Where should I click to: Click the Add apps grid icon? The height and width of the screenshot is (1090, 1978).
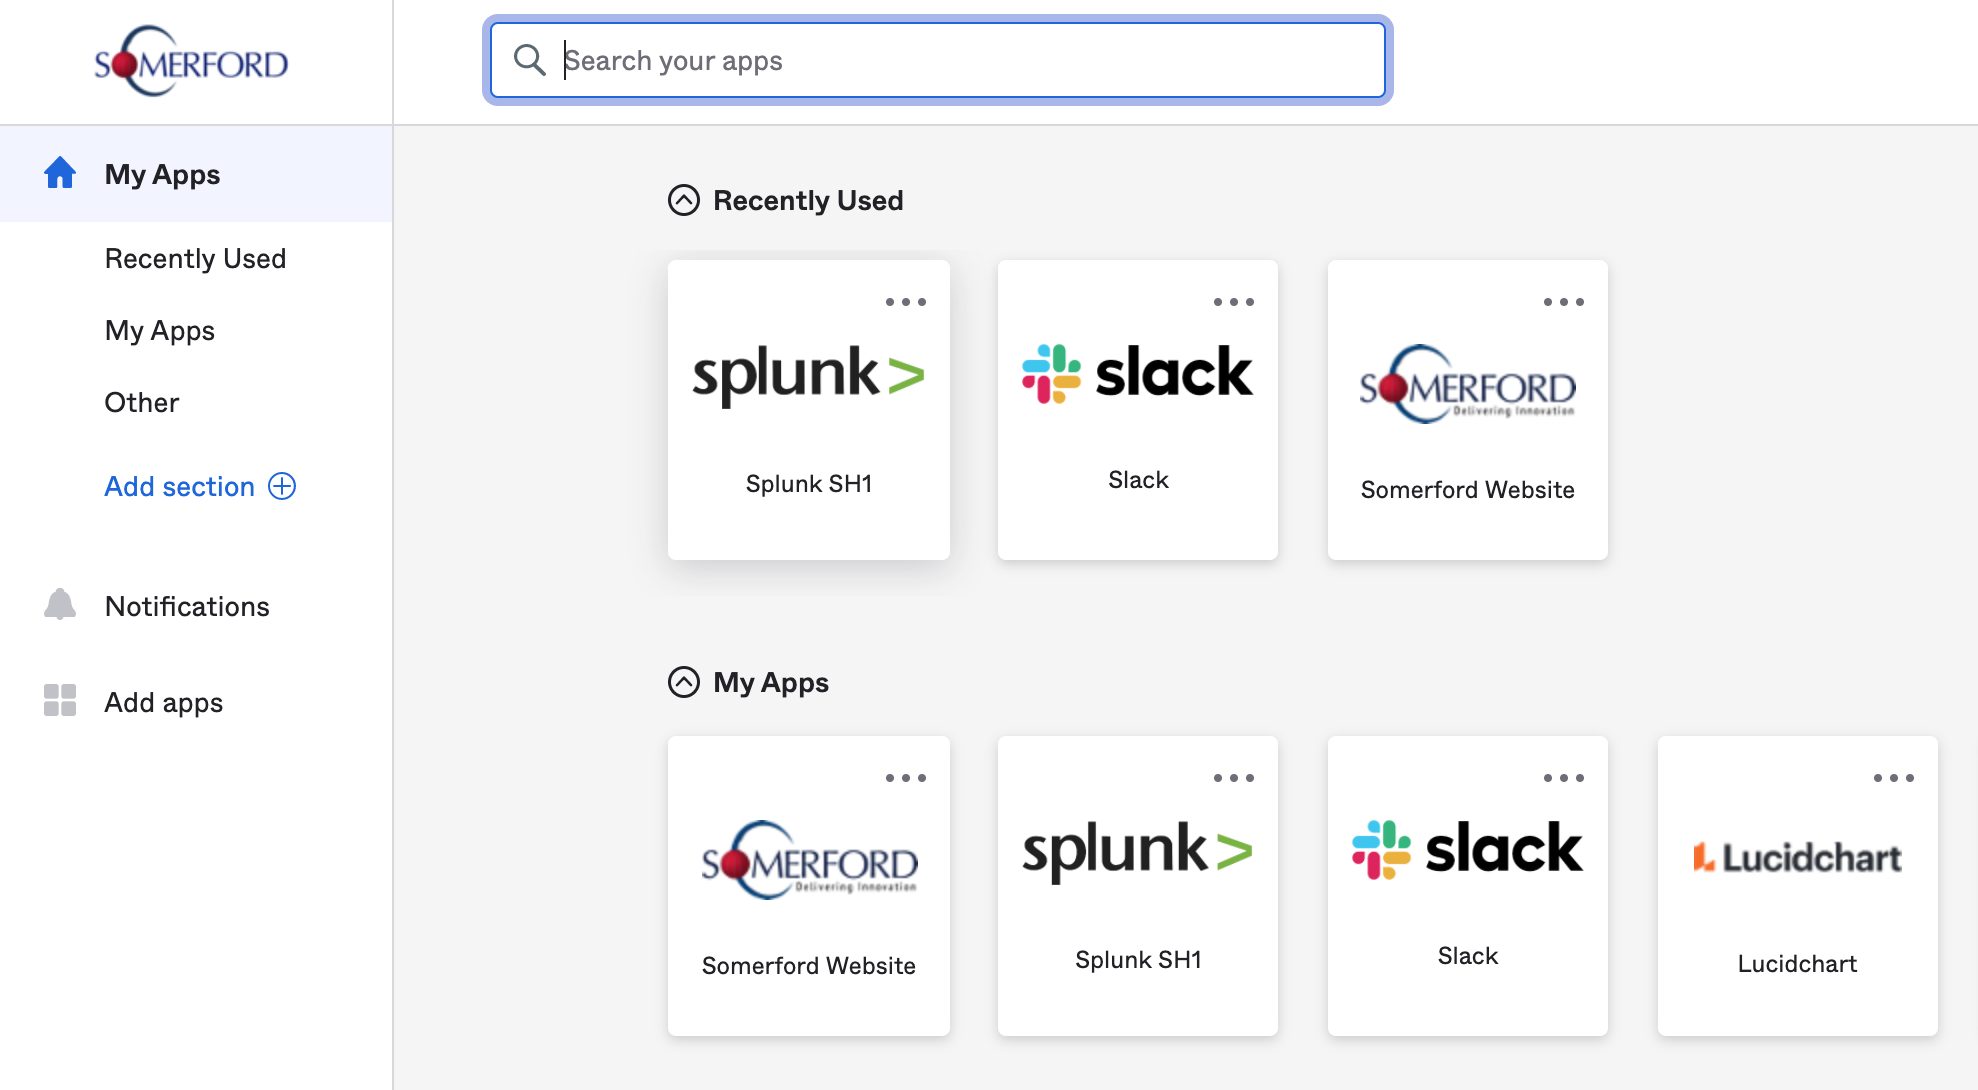point(60,701)
